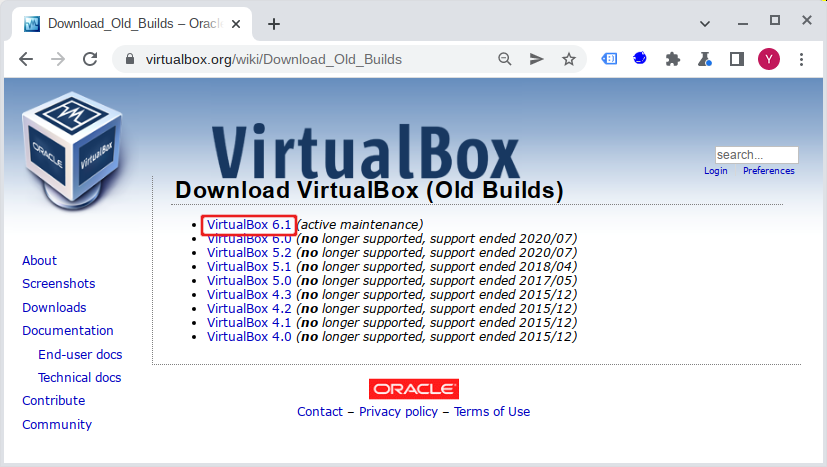827x467 pixels.
Task: Open the tab search chevron
Action: pos(705,24)
